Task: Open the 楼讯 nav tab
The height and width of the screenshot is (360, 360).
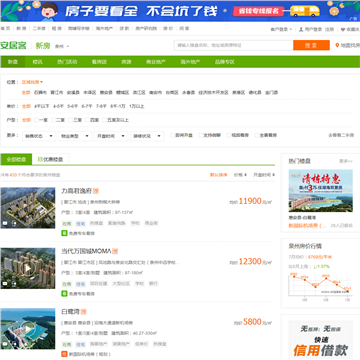Action: 37,62
